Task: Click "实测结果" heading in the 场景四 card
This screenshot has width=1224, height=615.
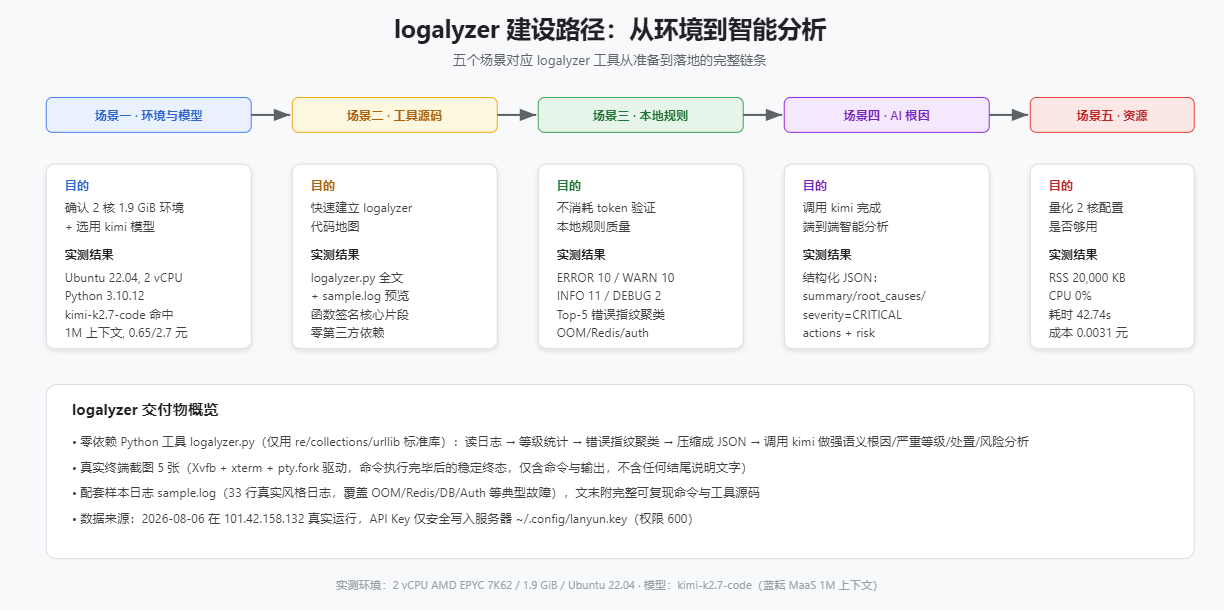Action: point(827,255)
